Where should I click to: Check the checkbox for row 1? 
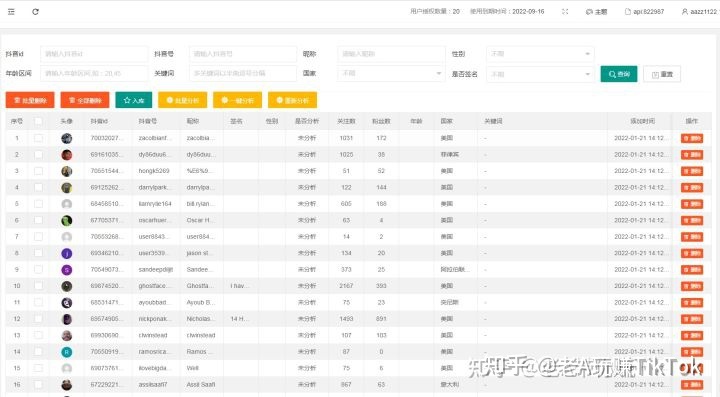coord(39,138)
